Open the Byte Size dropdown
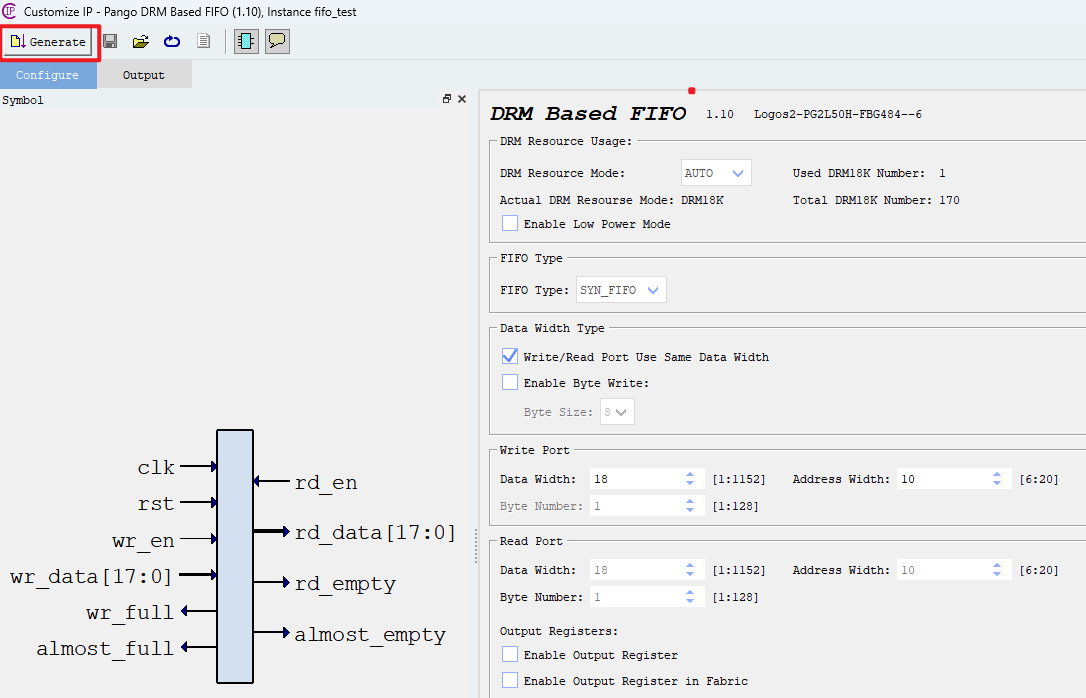The image size is (1086, 698). (617, 411)
